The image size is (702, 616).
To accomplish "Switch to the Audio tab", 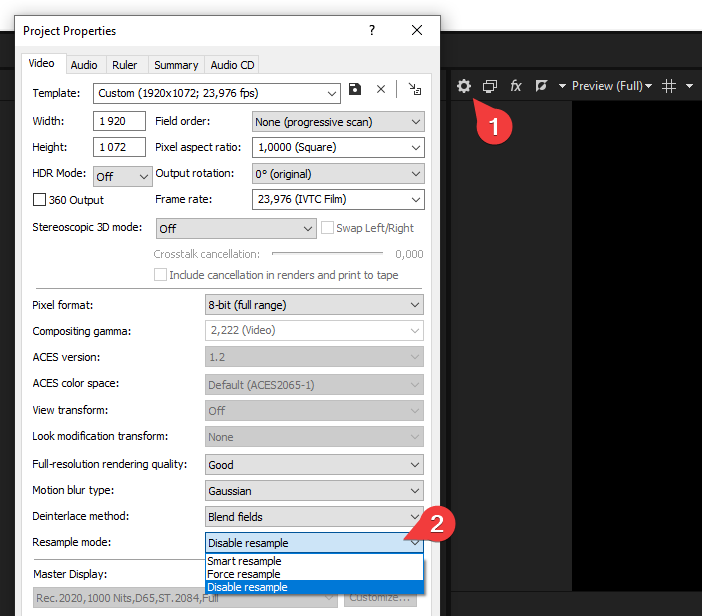I will (84, 65).
